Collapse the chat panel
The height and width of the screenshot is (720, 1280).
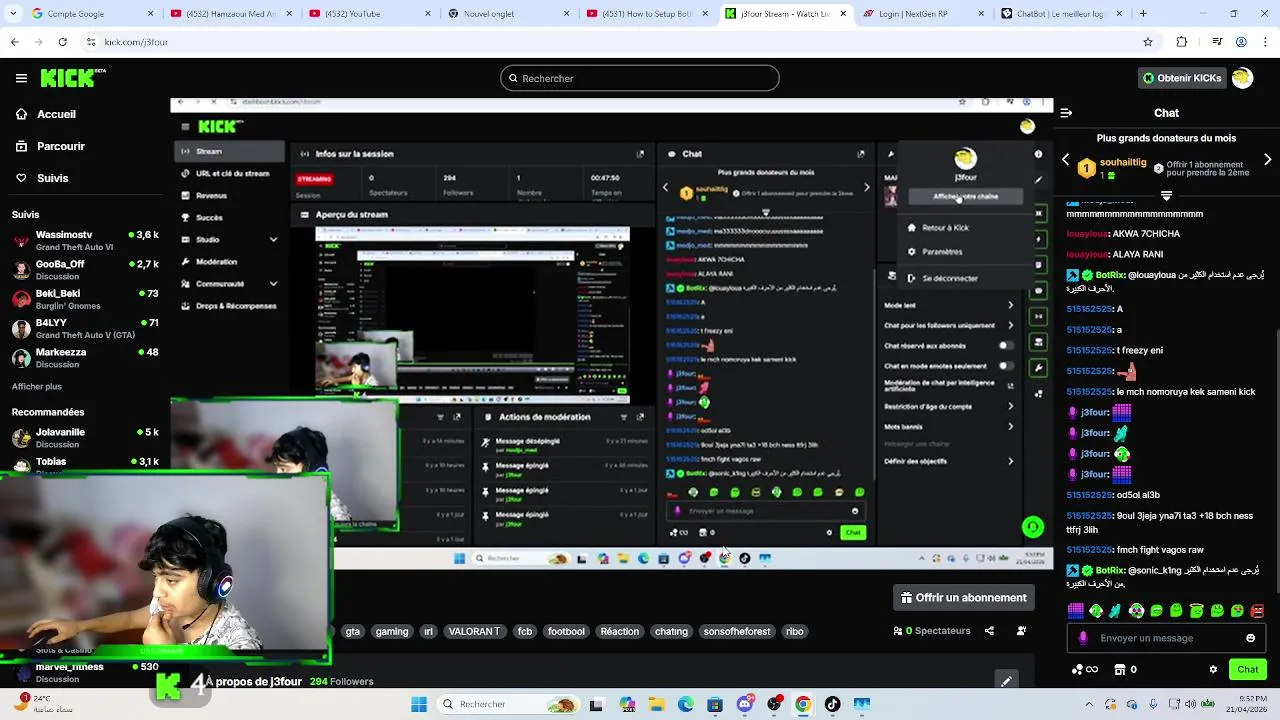pyautogui.click(x=1066, y=113)
